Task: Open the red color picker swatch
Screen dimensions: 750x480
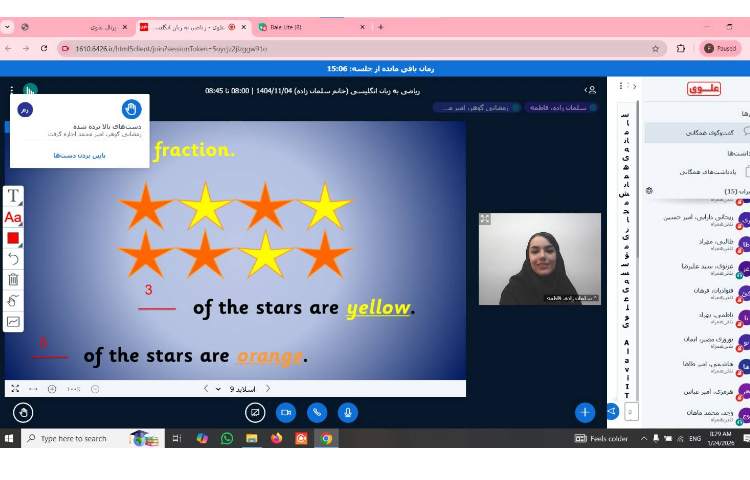Action: tap(13, 238)
